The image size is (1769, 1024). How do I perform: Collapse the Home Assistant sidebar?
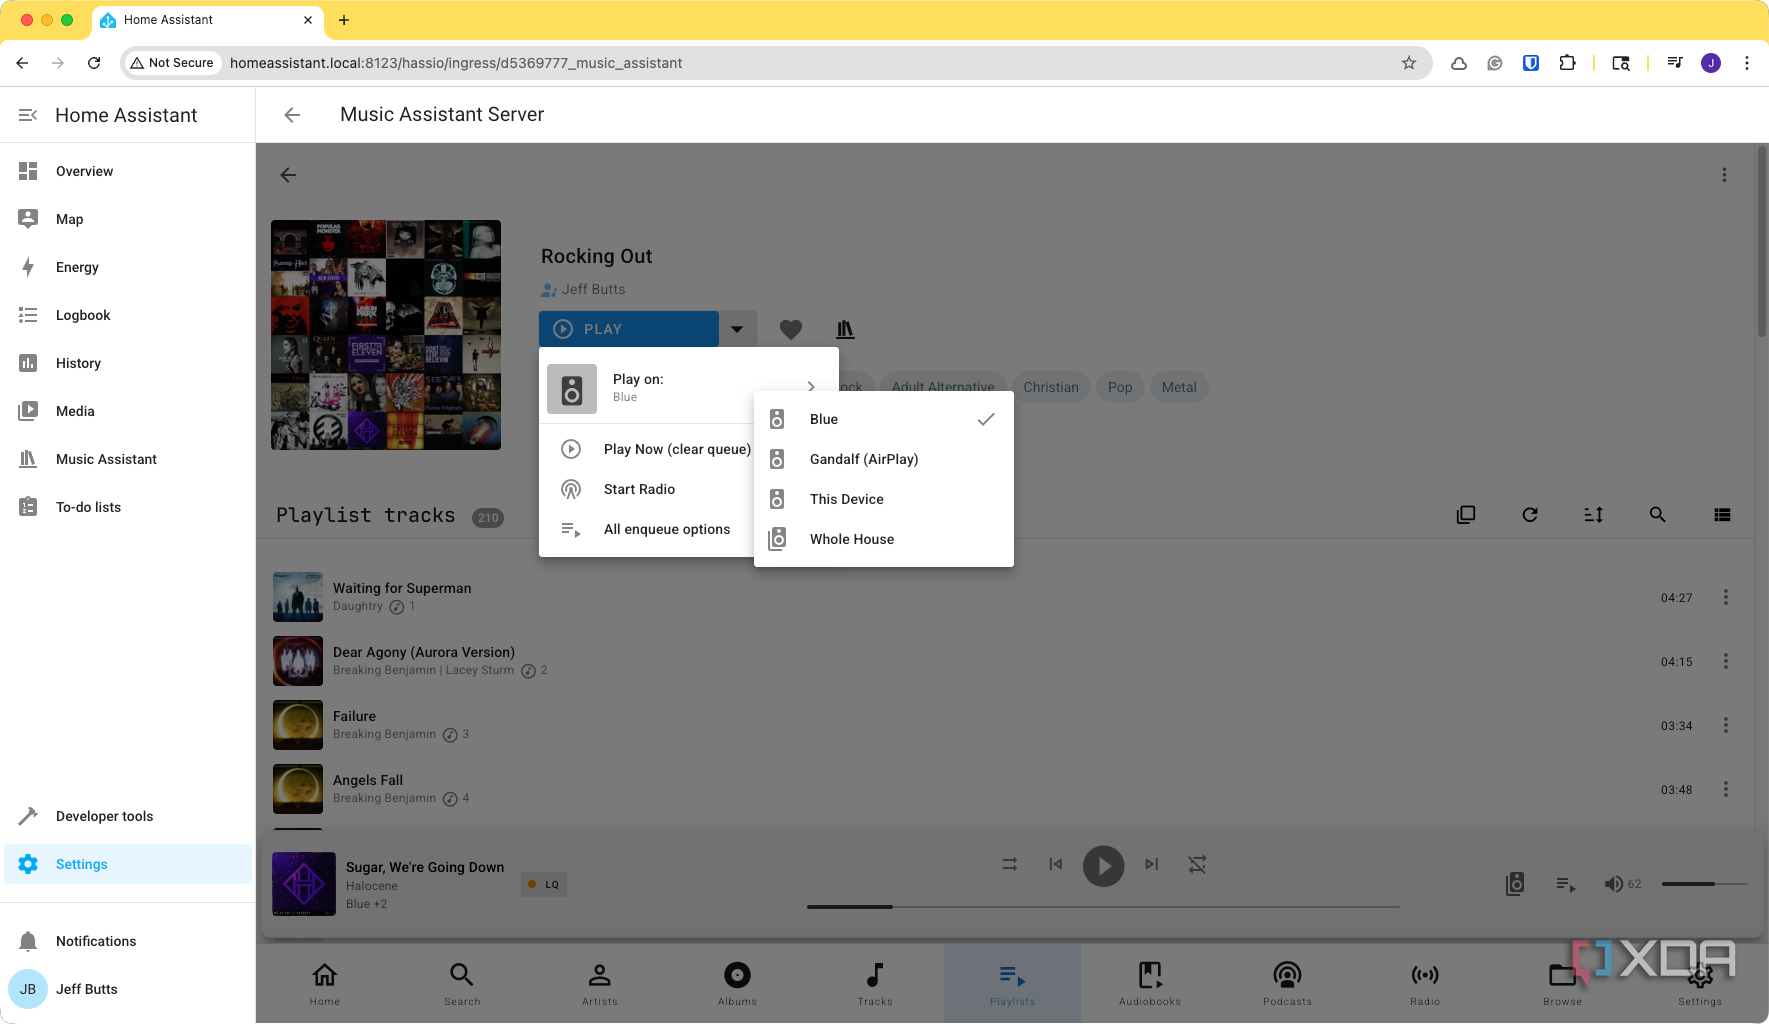pyautogui.click(x=28, y=115)
